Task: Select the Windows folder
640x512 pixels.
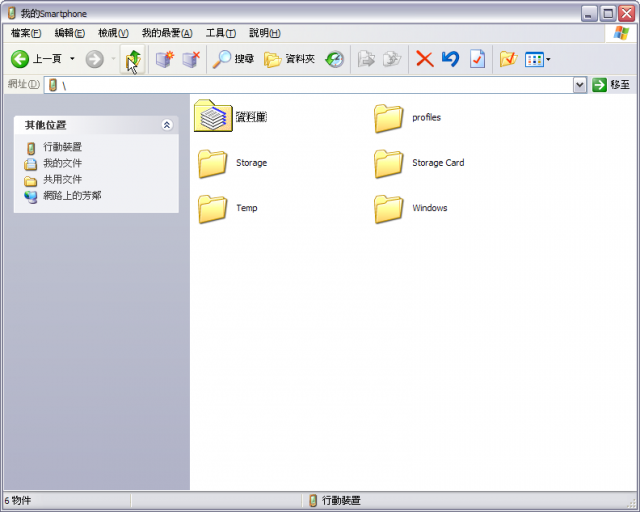Action: click(411, 209)
